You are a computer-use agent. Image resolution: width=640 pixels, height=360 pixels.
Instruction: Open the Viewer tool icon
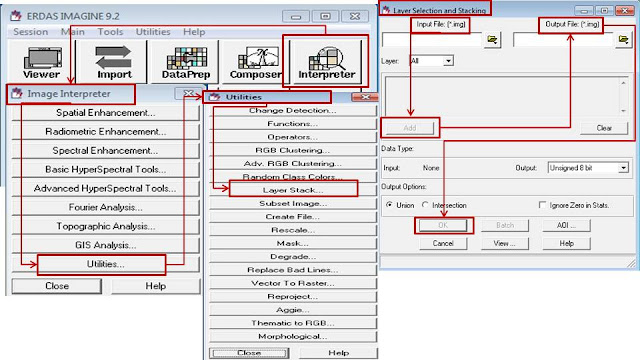(42, 62)
